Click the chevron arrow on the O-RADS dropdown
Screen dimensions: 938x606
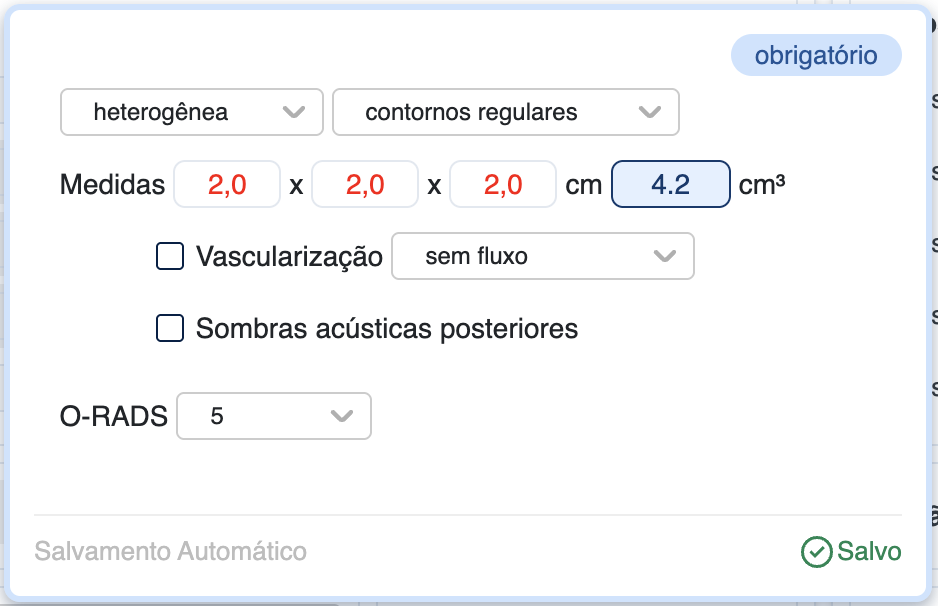pyautogui.click(x=342, y=416)
